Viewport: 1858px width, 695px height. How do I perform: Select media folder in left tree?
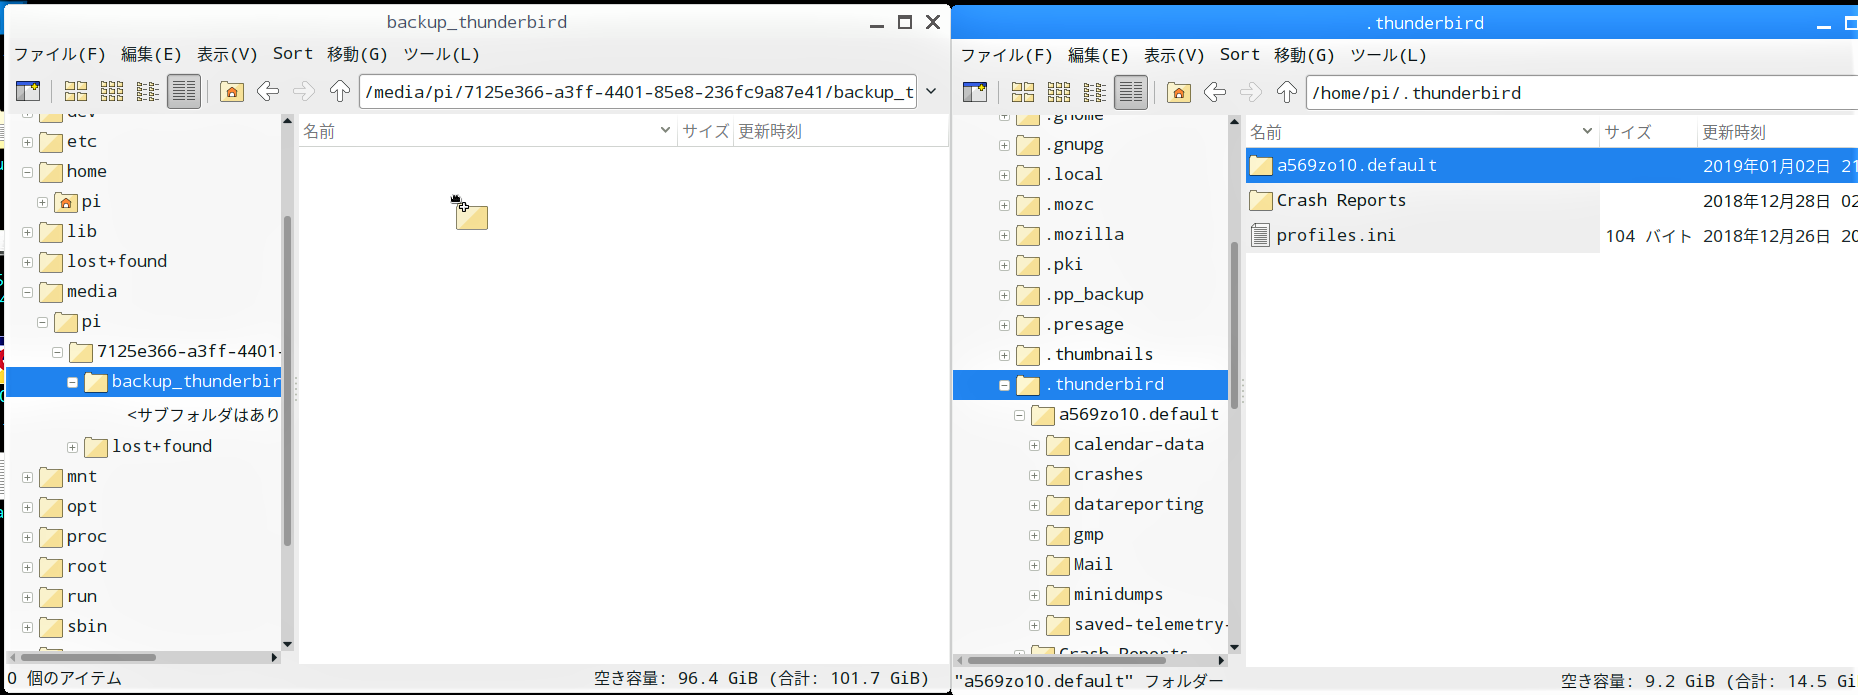point(92,292)
